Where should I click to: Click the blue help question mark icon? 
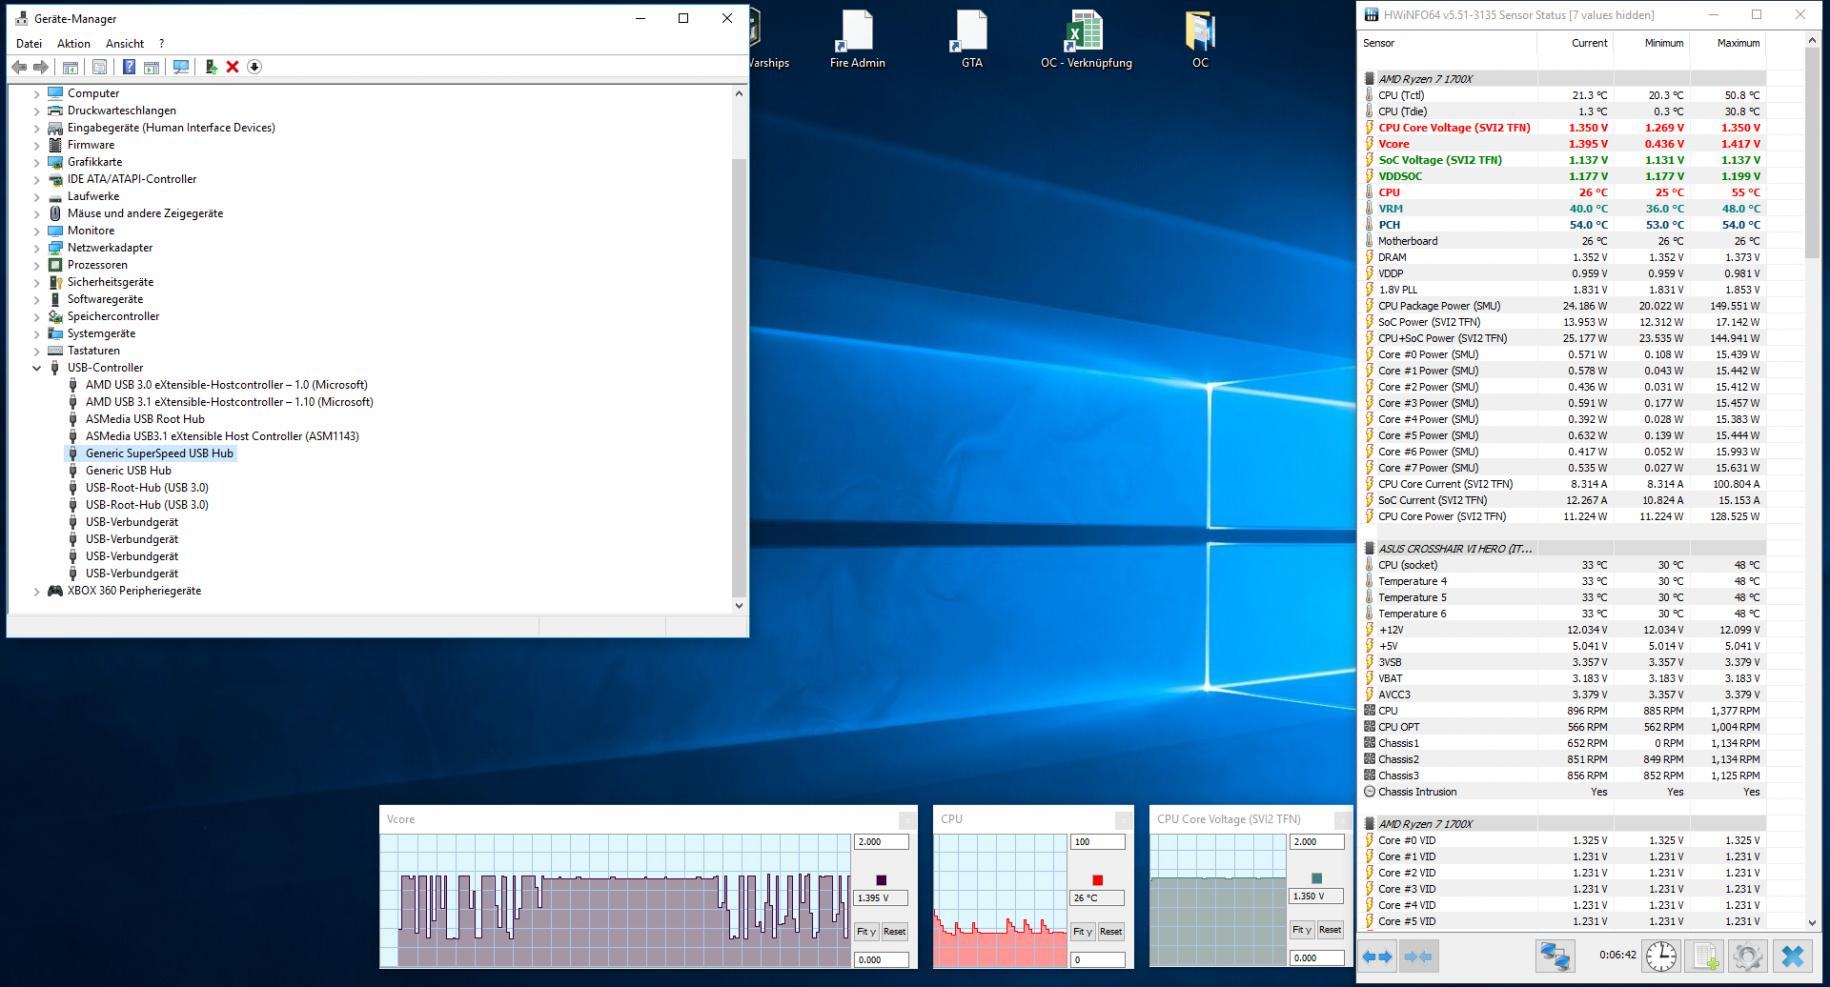[x=129, y=67]
